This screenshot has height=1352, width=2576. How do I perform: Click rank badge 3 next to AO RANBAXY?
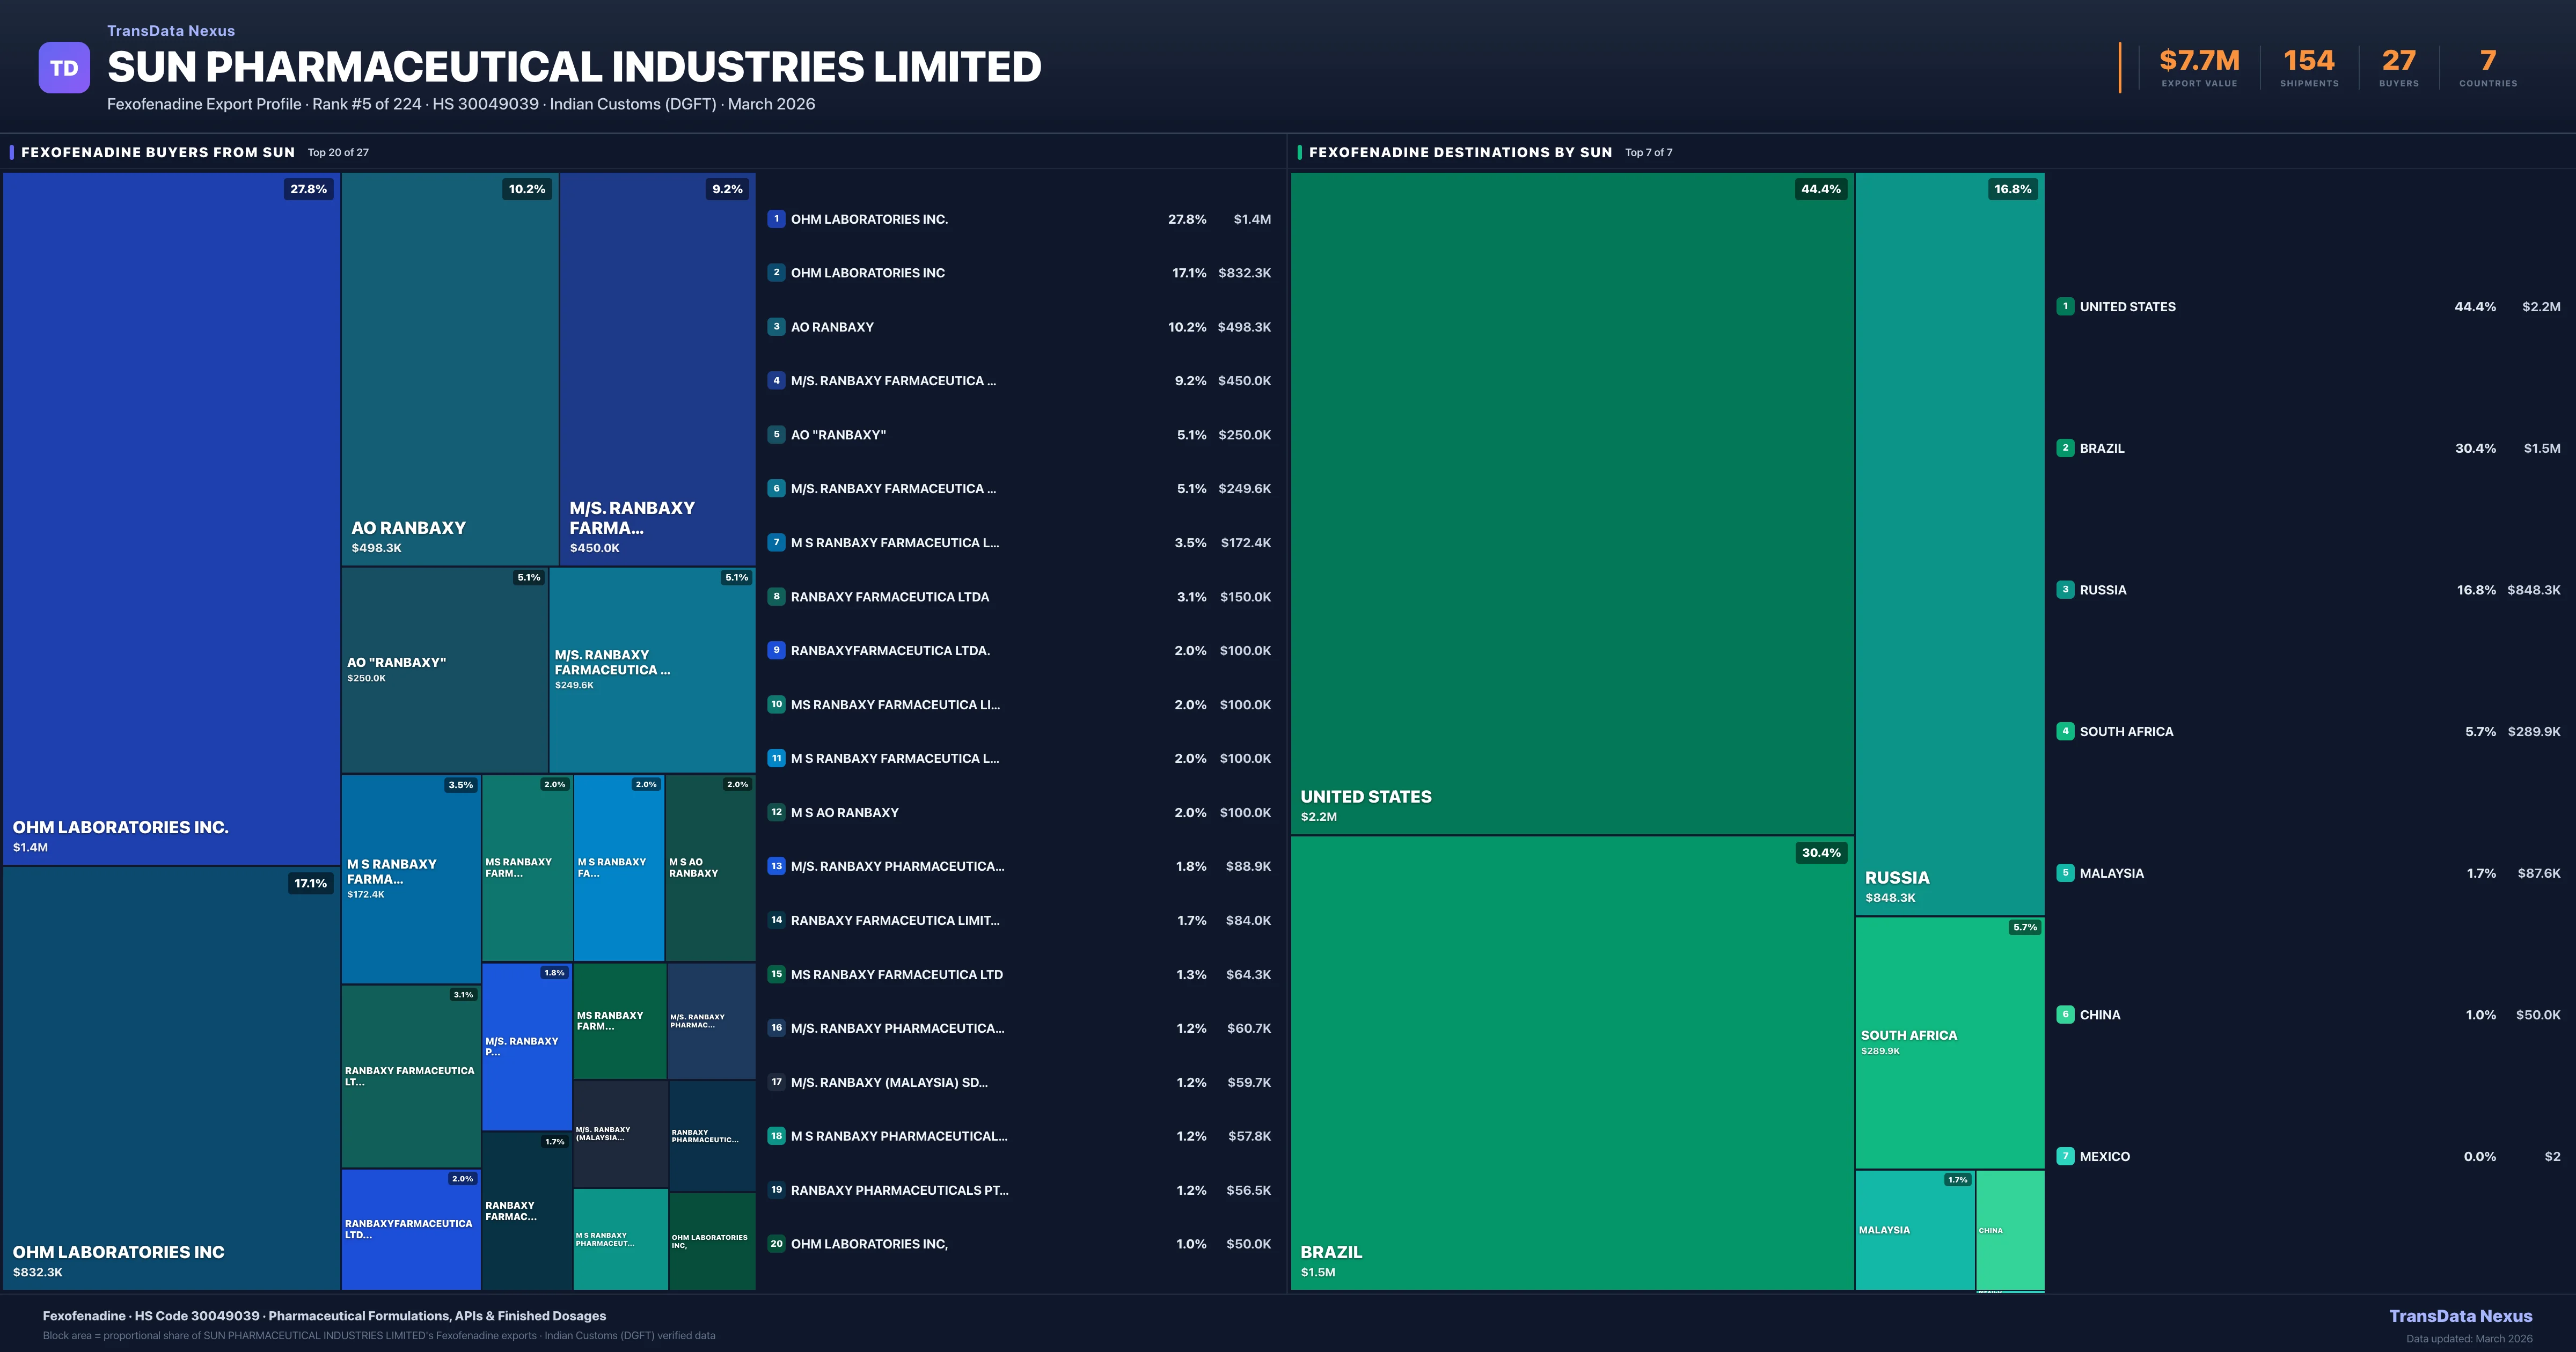point(776,327)
